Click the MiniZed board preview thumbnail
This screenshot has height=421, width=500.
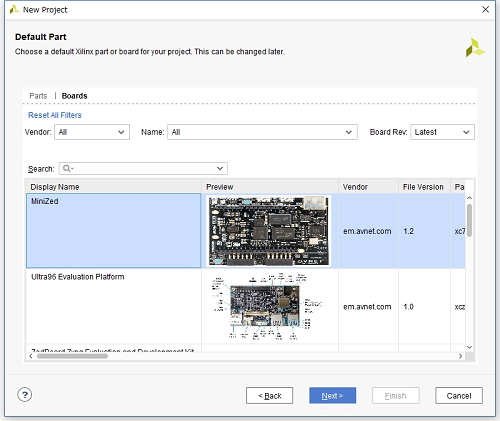[x=269, y=231]
